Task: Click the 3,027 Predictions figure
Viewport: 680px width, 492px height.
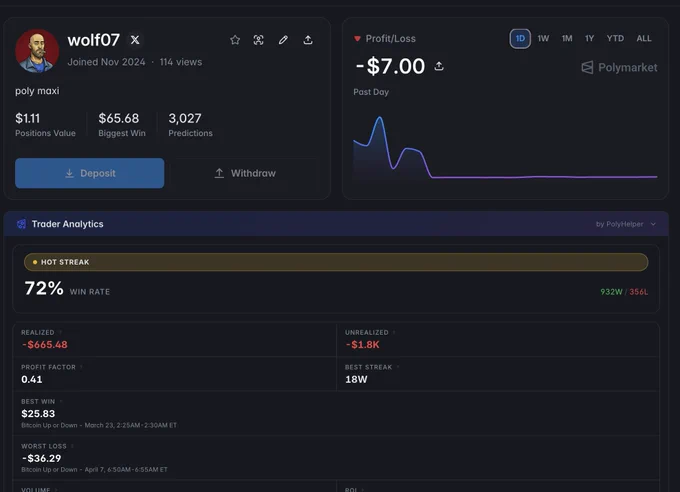Action: point(185,118)
